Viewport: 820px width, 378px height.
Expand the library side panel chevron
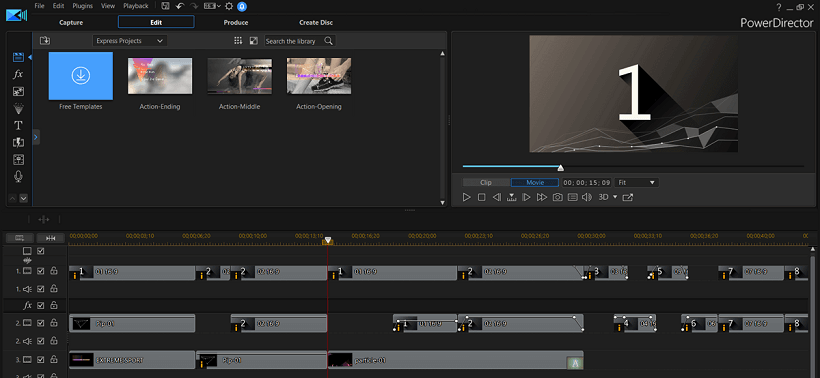[36, 137]
